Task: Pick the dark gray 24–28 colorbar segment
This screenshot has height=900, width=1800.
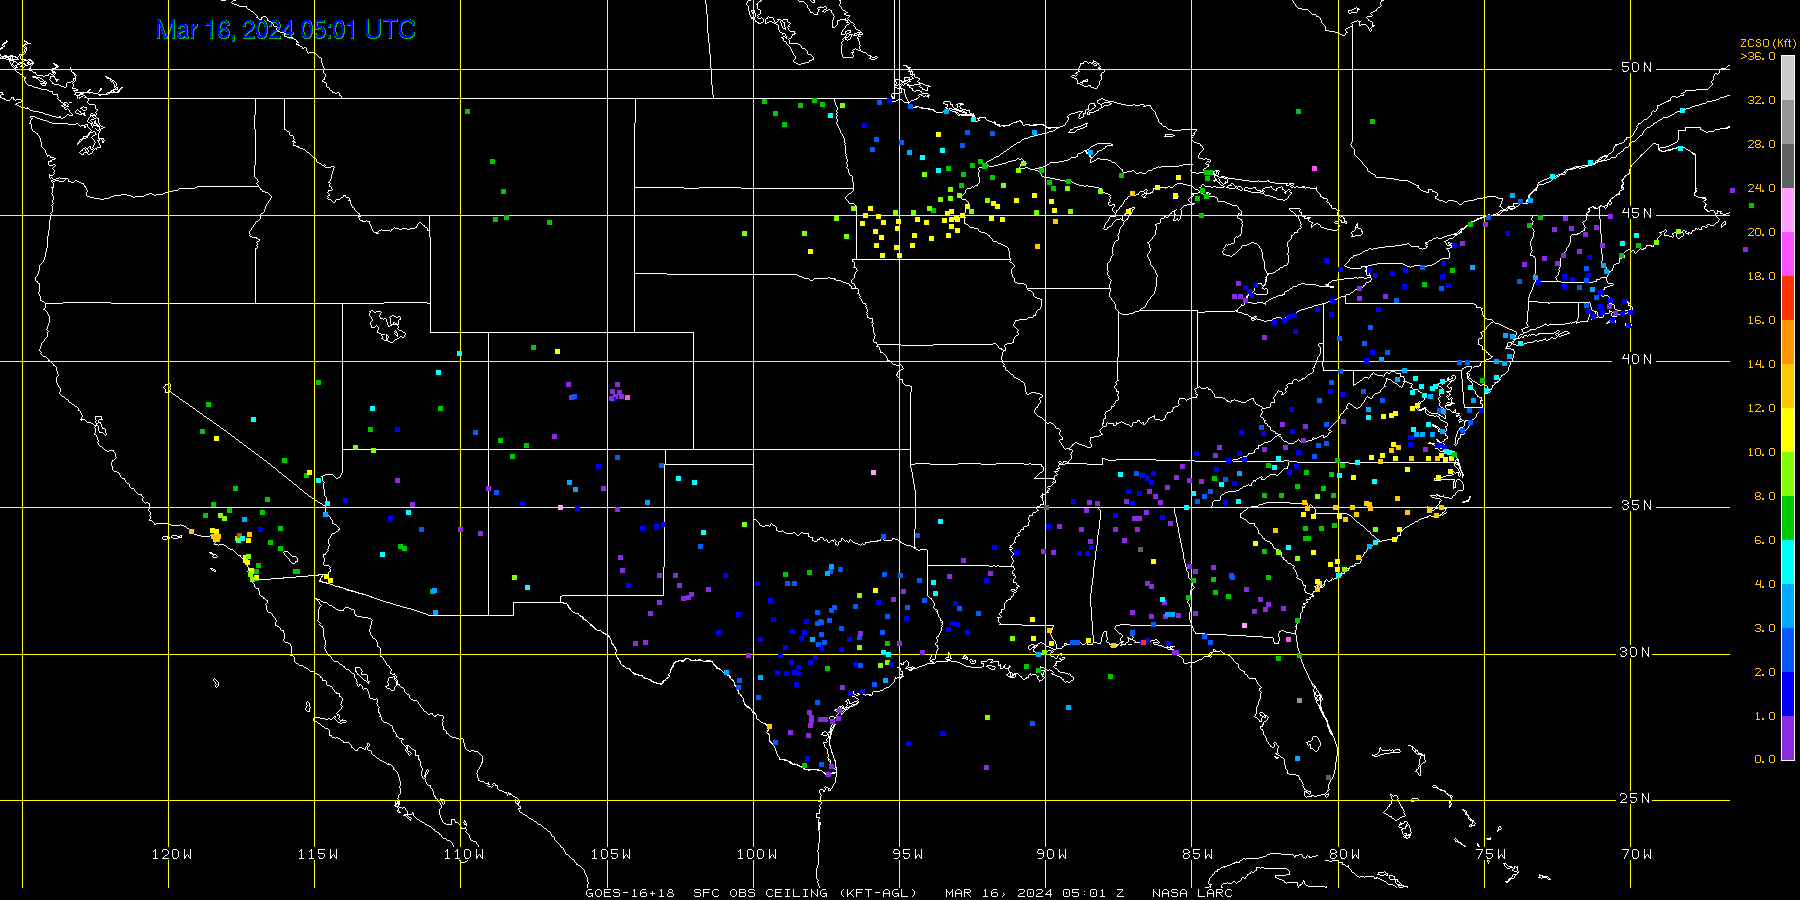Action: click(x=1788, y=166)
